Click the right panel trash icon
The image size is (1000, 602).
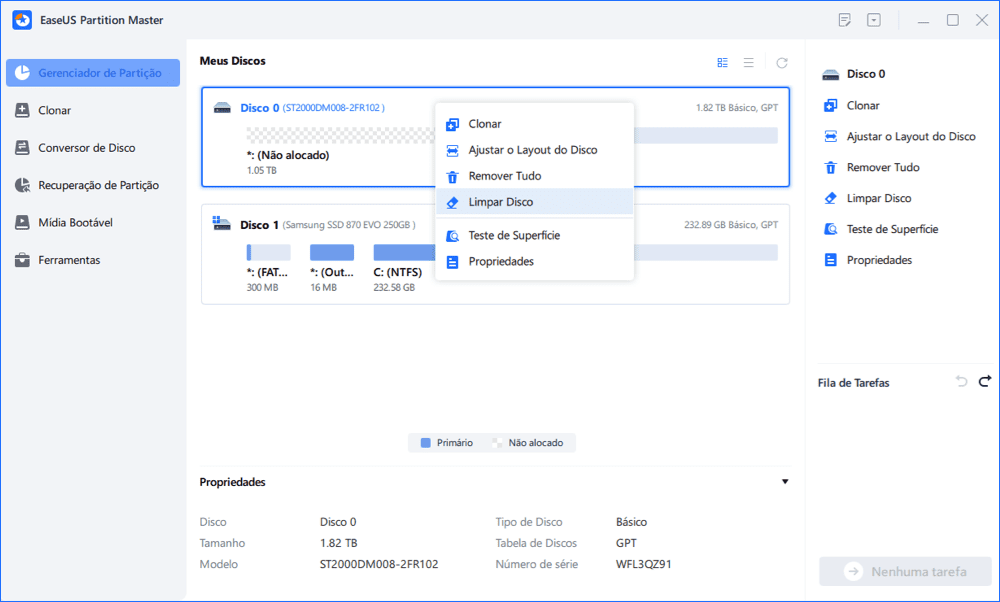click(830, 167)
